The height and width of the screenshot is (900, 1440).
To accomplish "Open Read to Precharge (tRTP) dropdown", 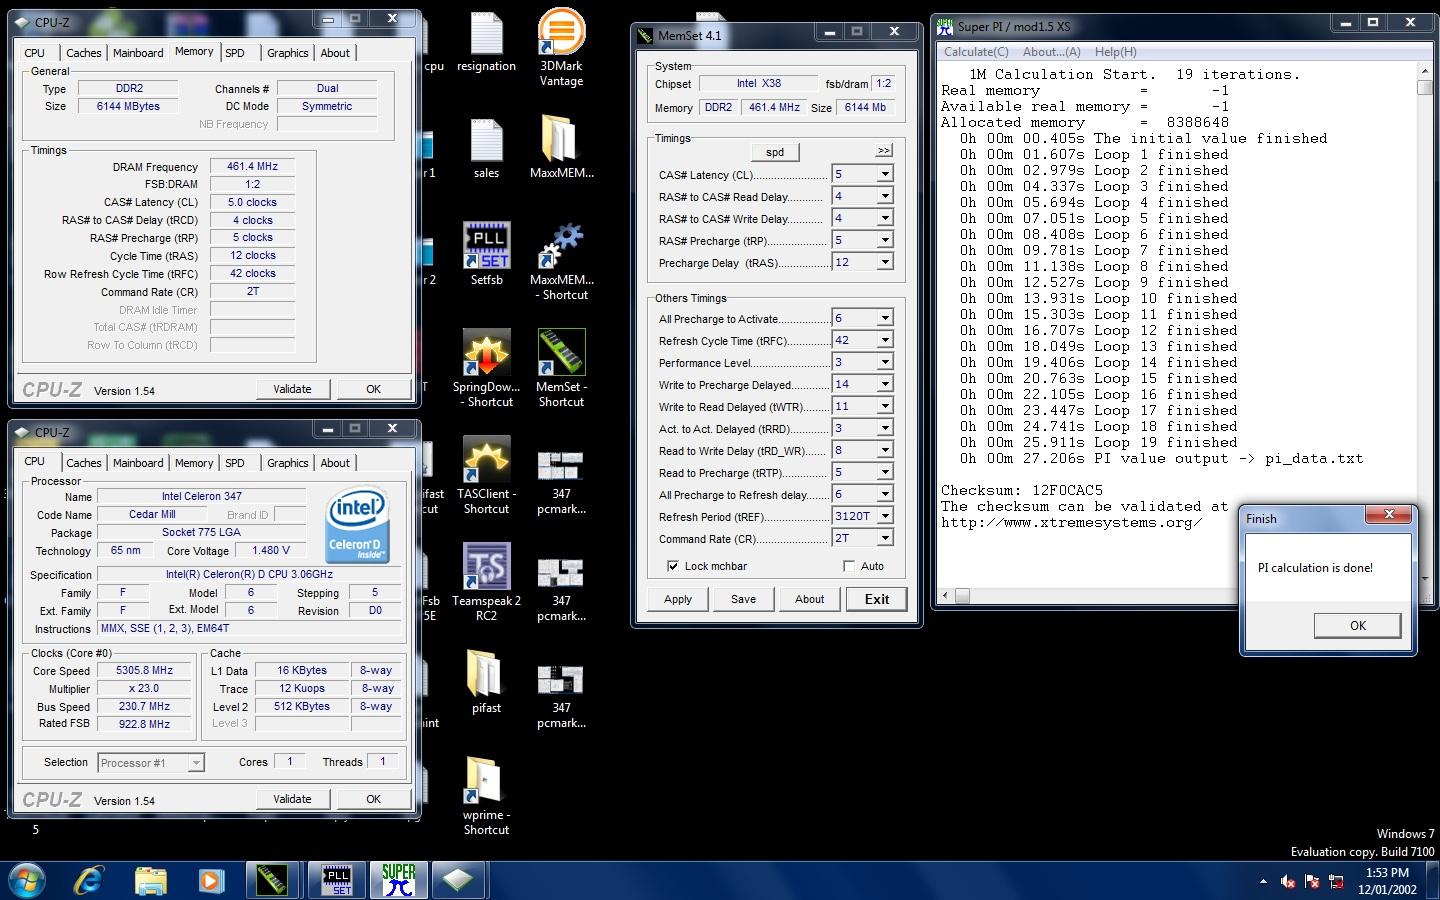I will pos(885,472).
